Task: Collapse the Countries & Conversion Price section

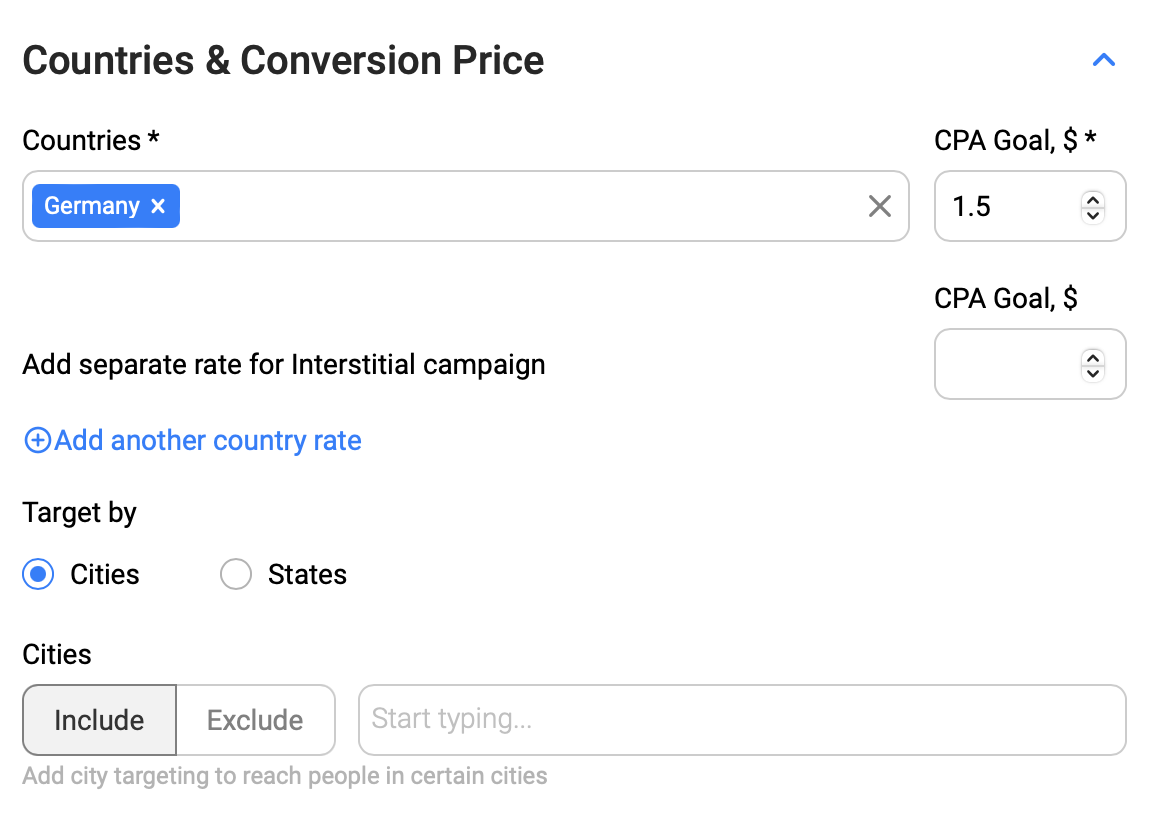Action: pyautogui.click(x=1103, y=60)
